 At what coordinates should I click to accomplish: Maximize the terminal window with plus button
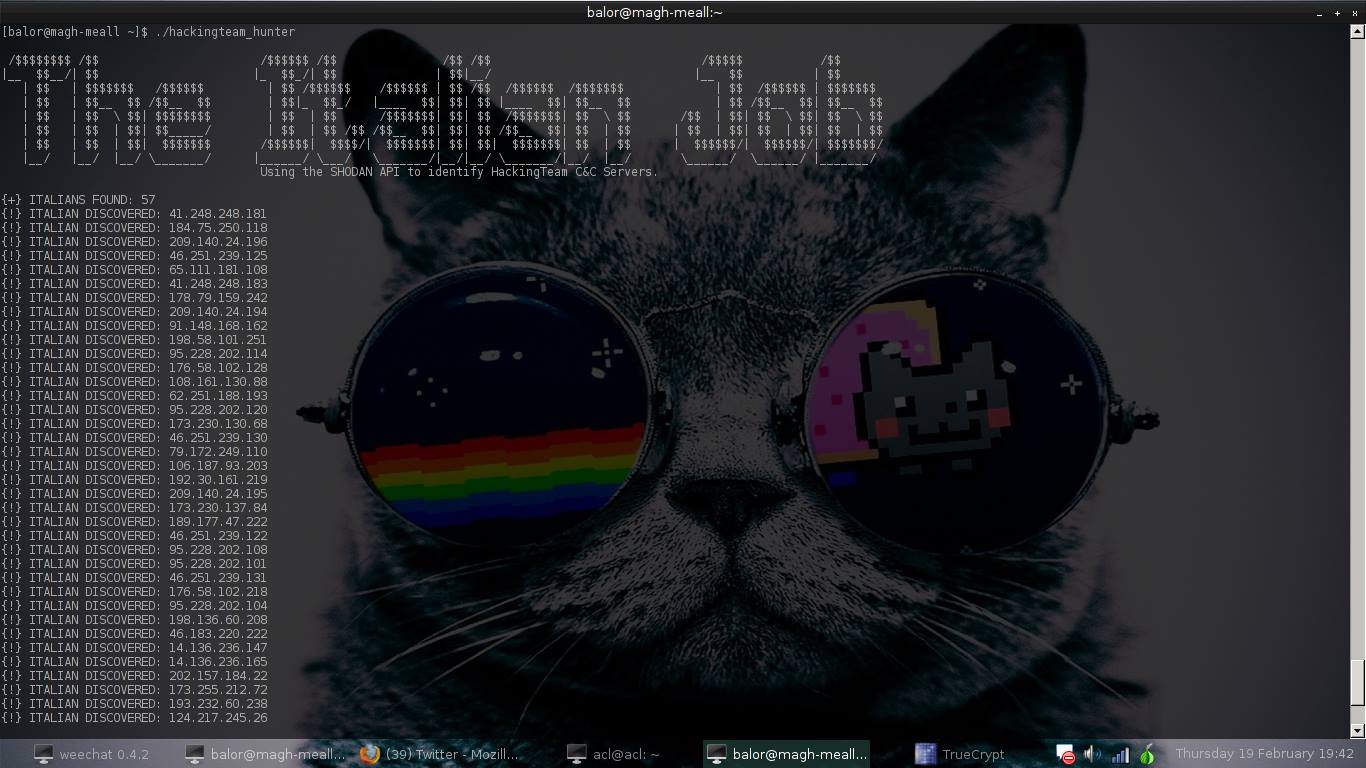1337,13
